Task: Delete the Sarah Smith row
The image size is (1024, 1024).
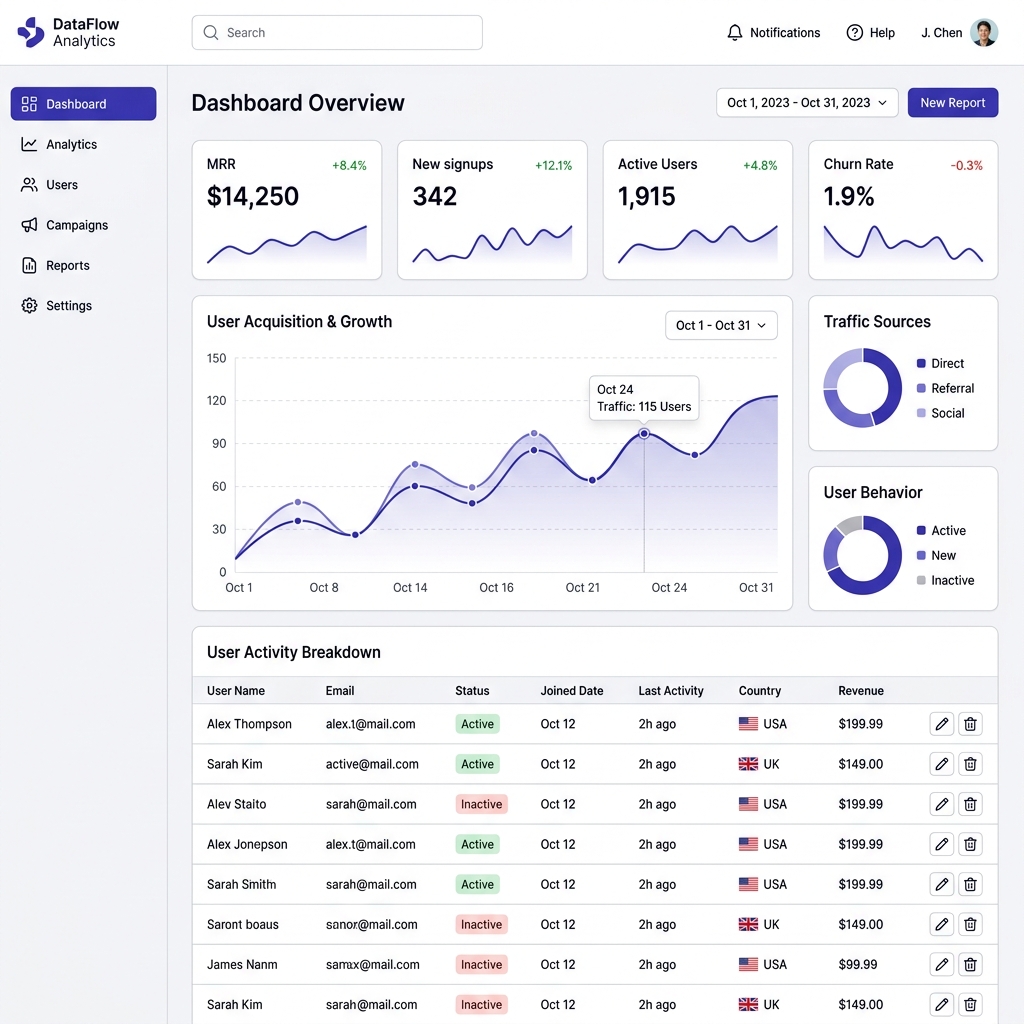Action: (970, 884)
